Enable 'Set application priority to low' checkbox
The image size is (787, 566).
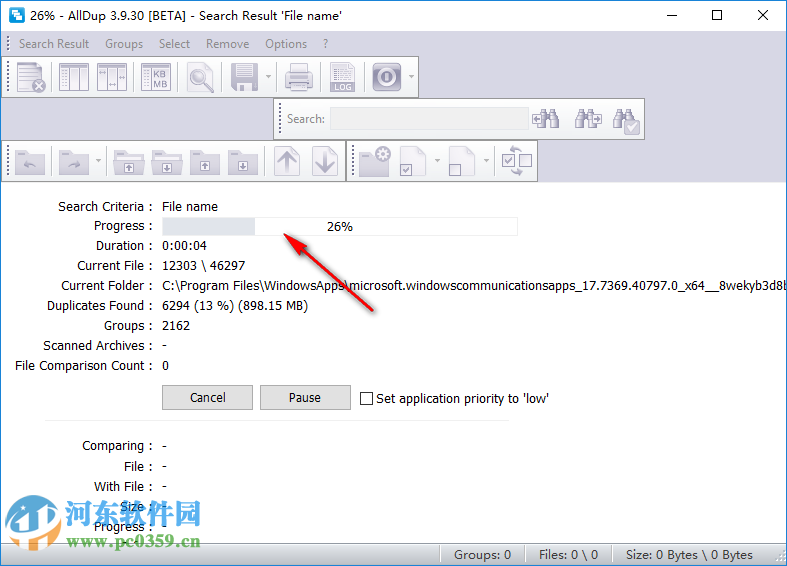(366, 398)
